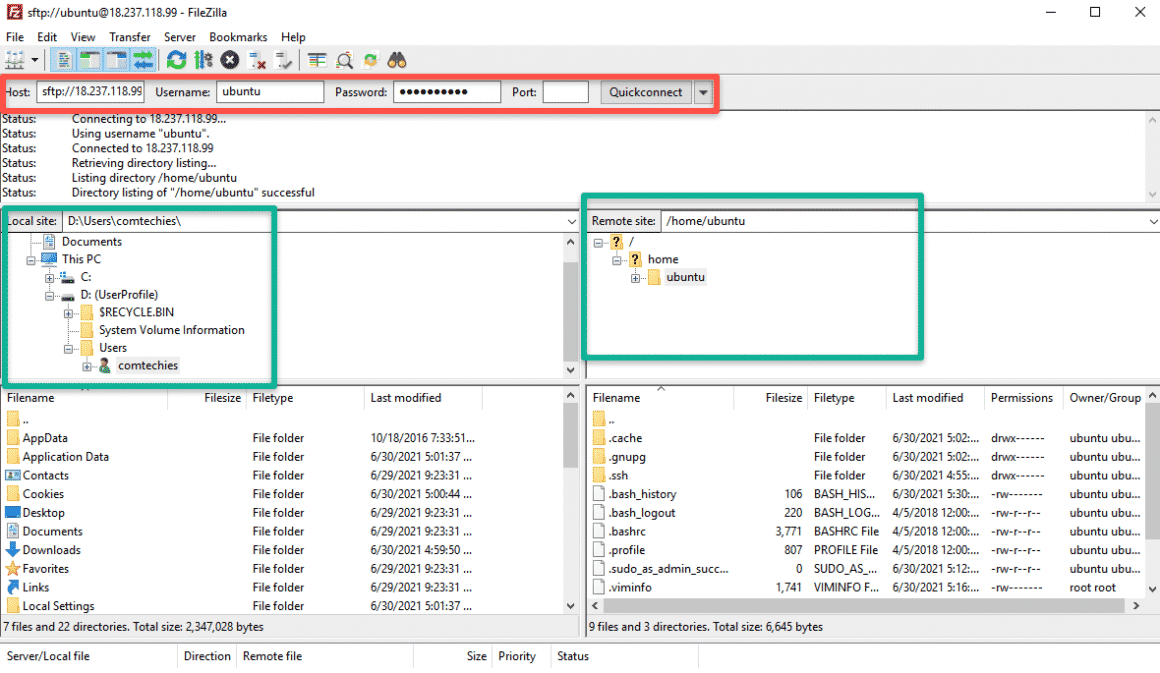Select the .cache remote folder icon

[599, 438]
